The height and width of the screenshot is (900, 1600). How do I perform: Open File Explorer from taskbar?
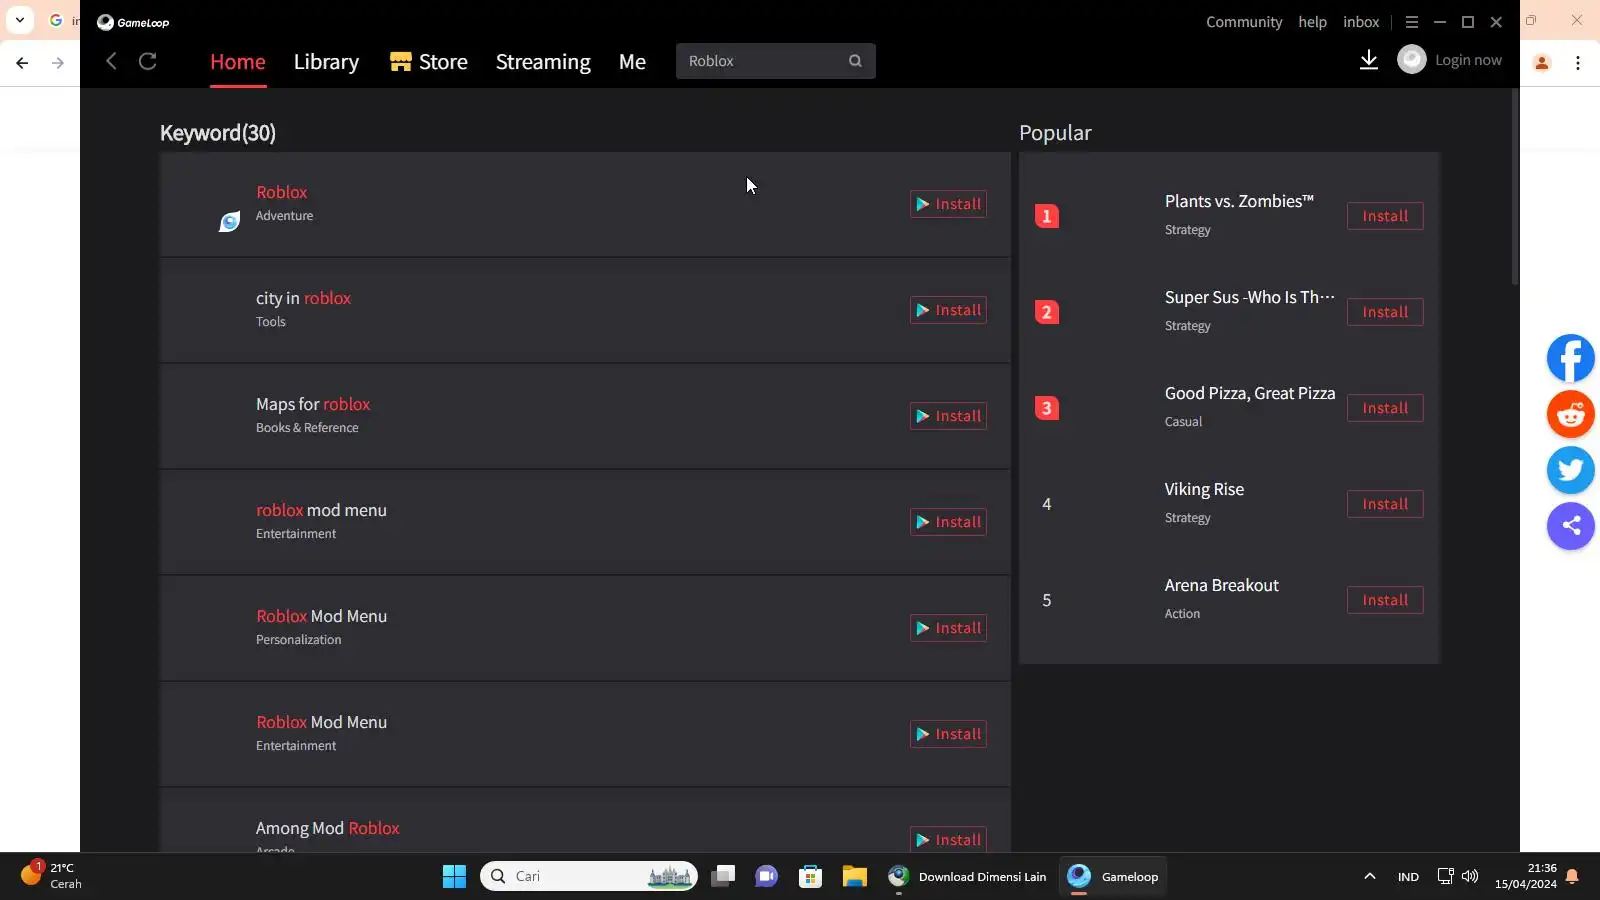click(x=854, y=877)
